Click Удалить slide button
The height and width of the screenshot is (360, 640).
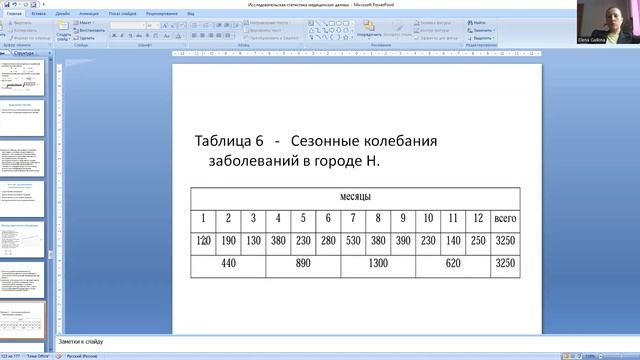84,38
